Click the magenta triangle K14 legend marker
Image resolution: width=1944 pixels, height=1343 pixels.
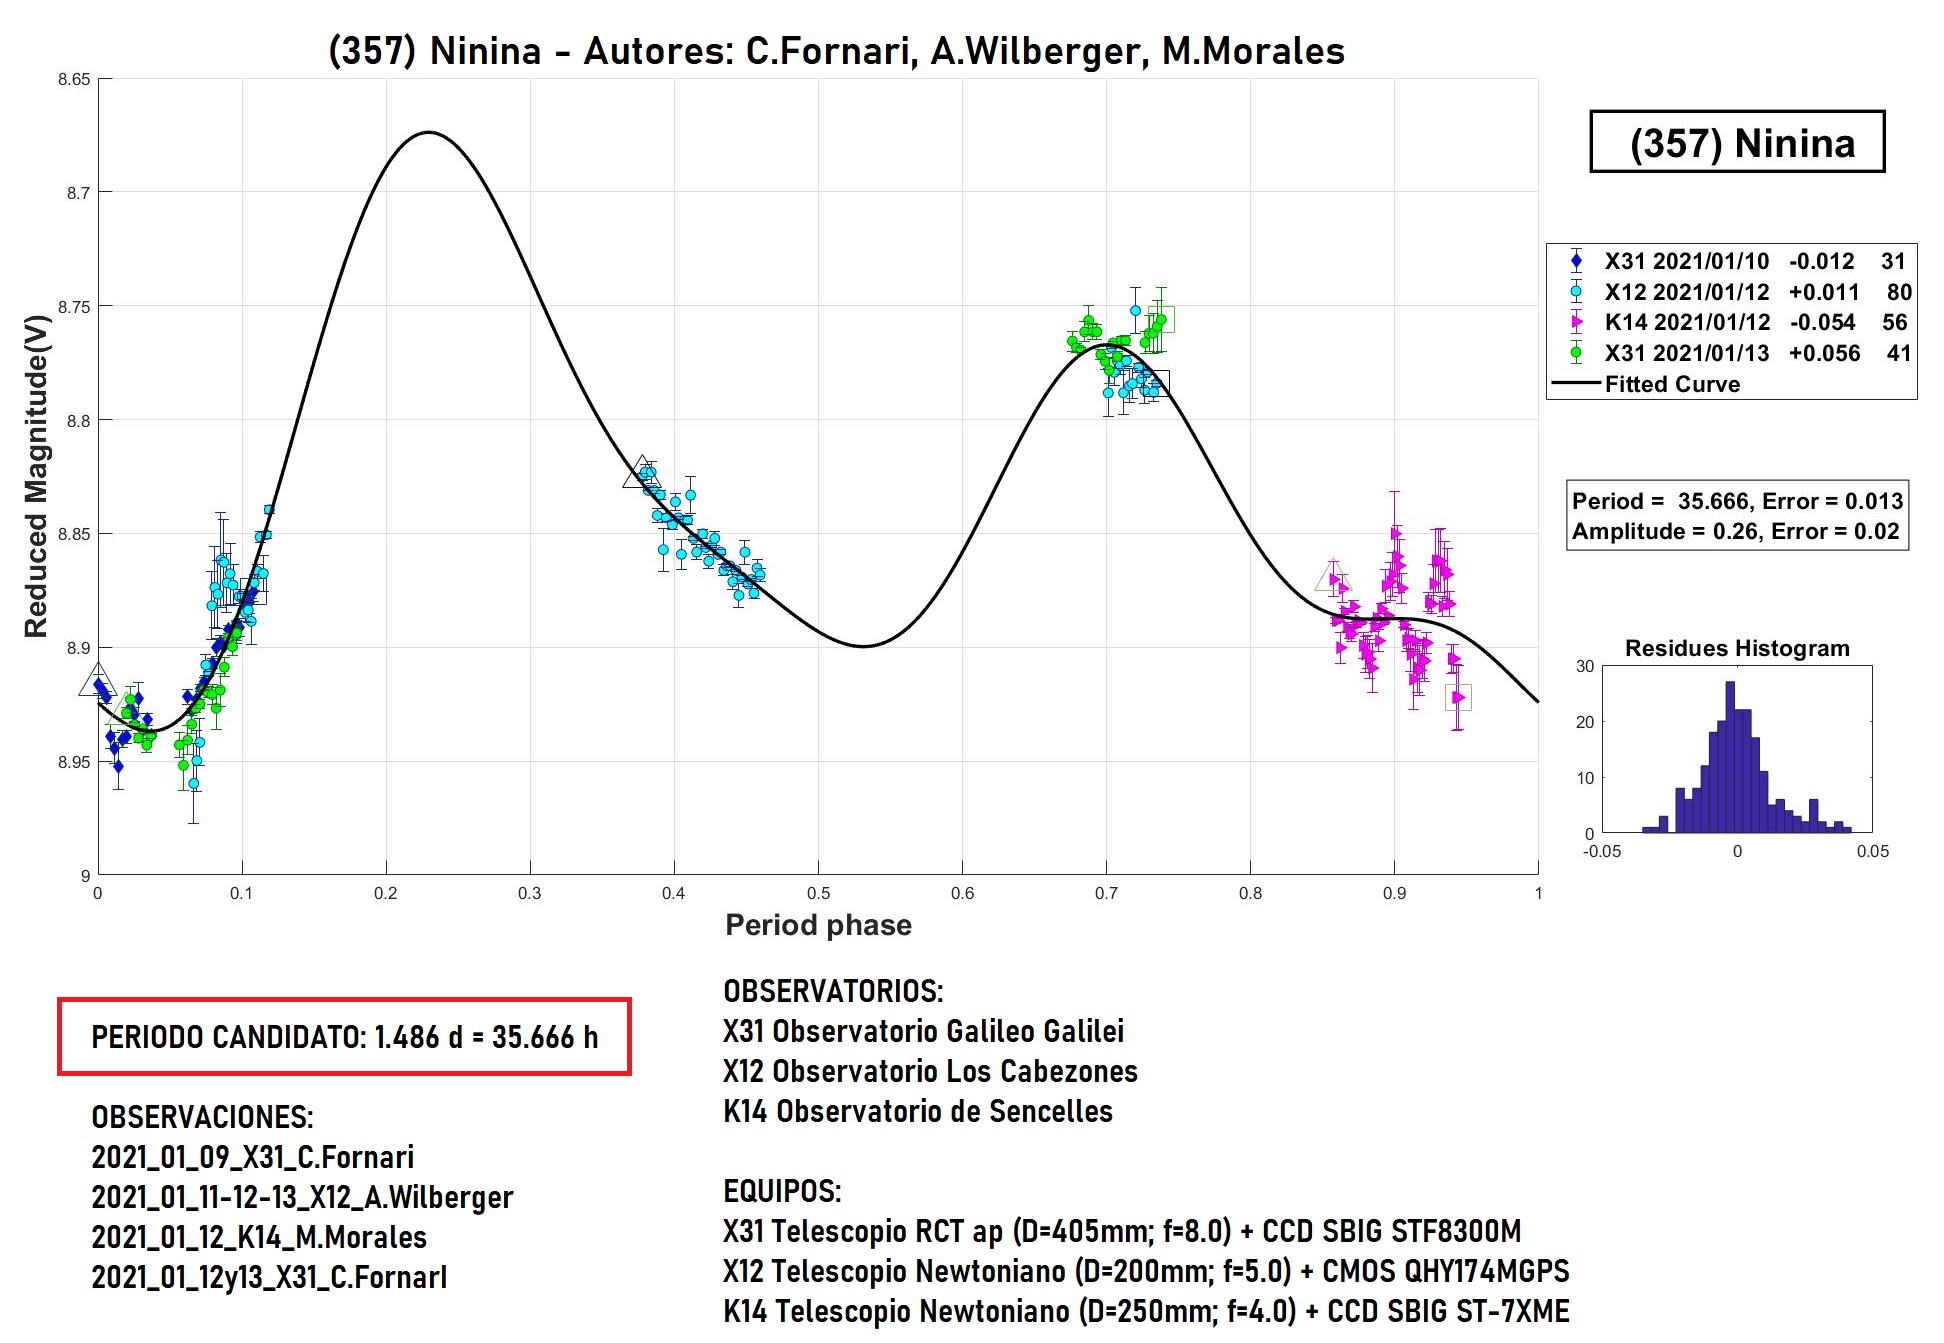(x=1576, y=322)
